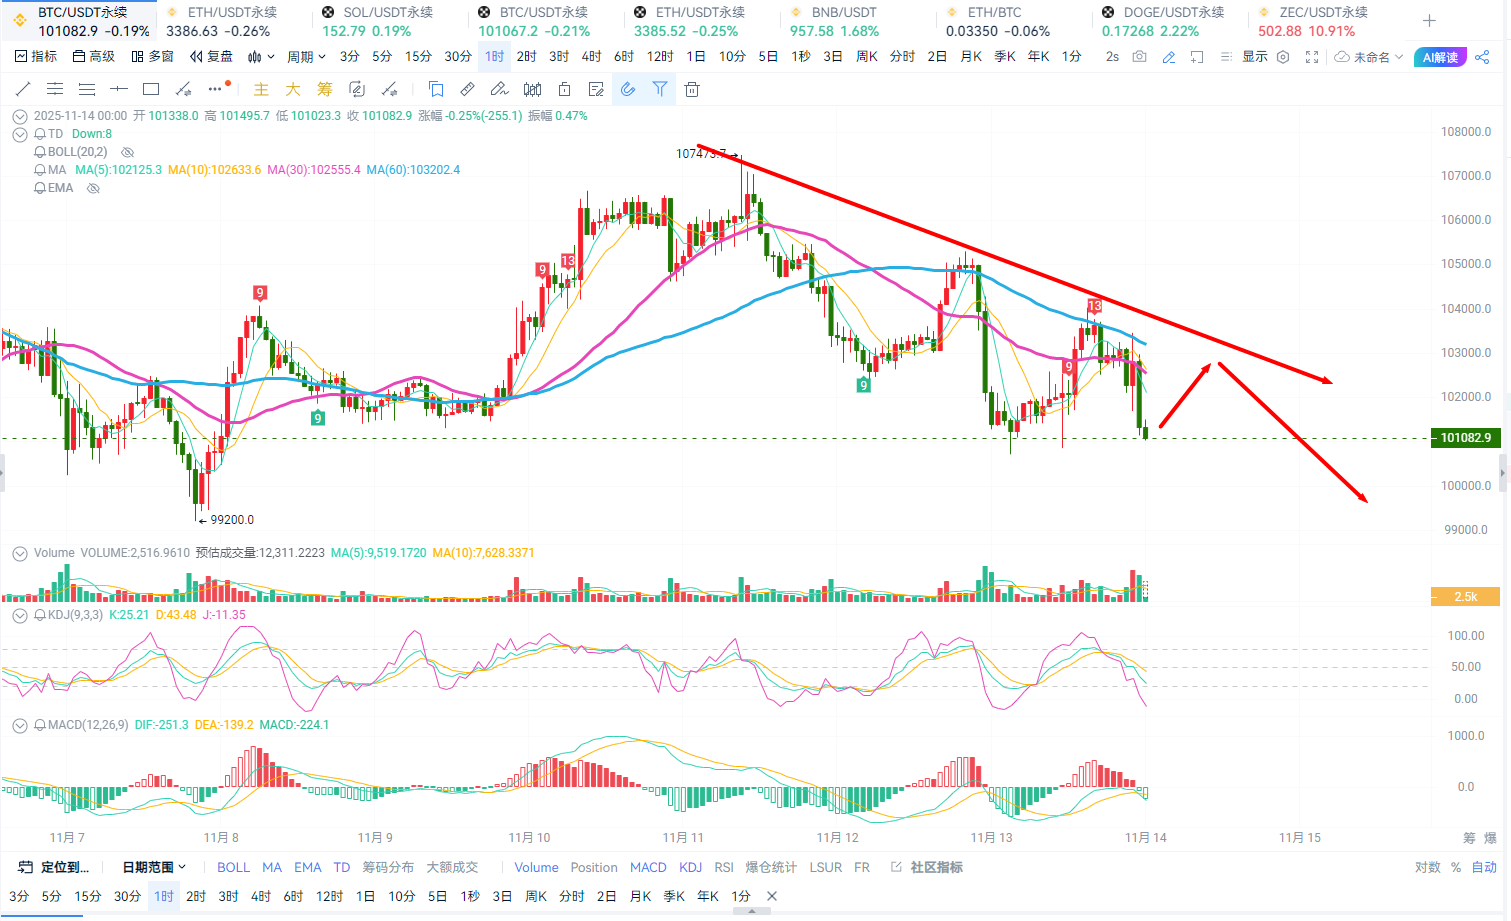Expand the 周期 period dropdown
Viewport: 1511px width, 921px height.
click(306, 57)
